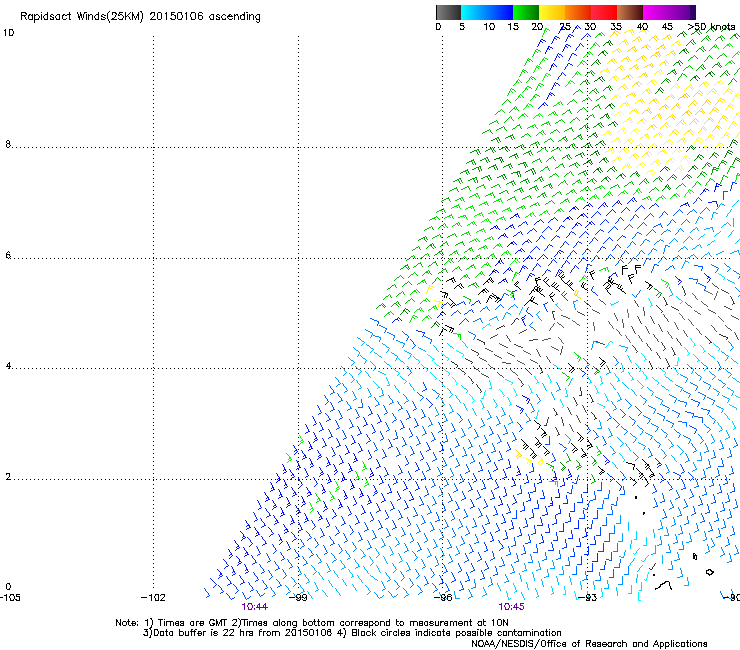Click the legend label '35' under the color bar
This screenshot has height=650, width=740.
click(616, 27)
